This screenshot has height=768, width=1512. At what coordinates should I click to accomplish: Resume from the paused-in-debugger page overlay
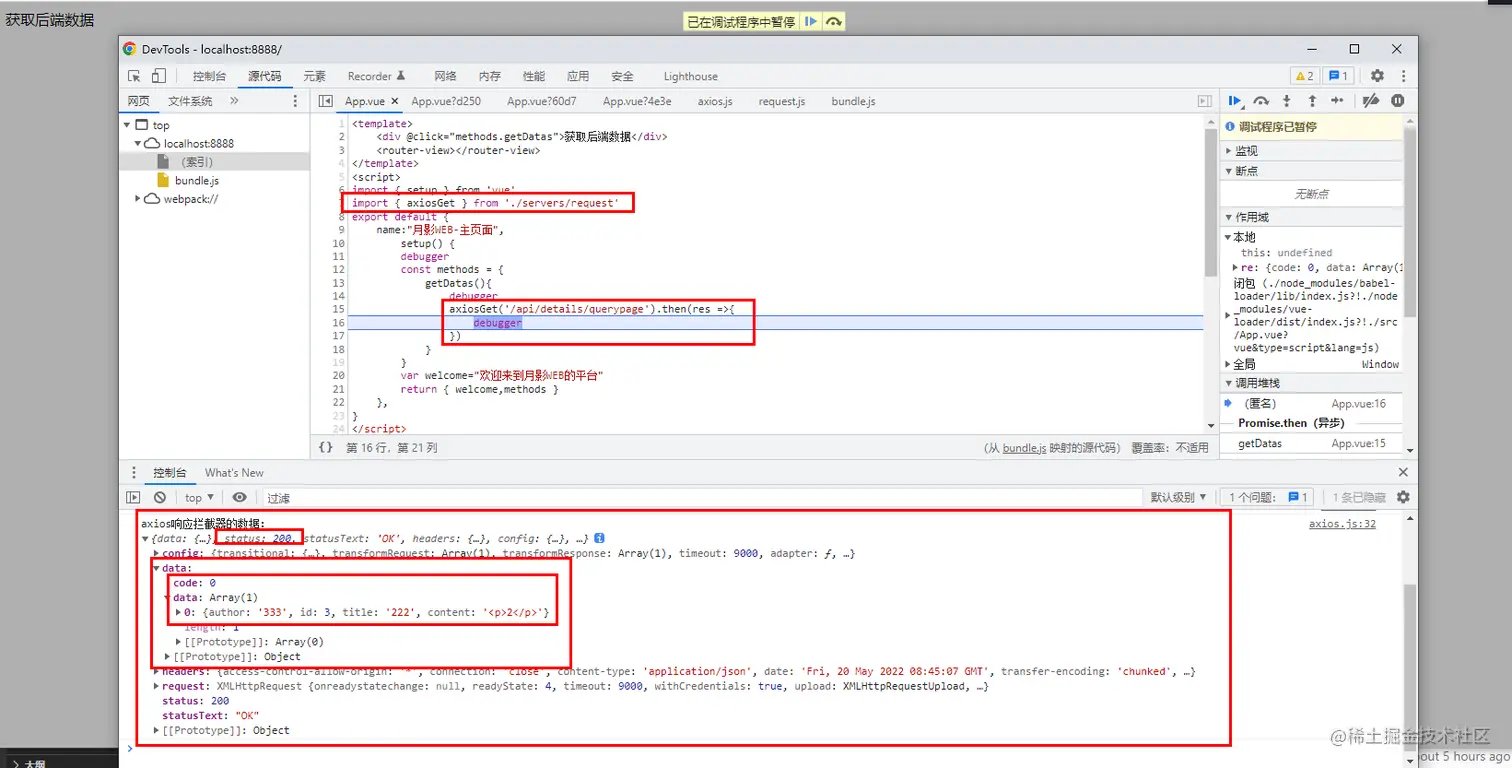point(811,21)
